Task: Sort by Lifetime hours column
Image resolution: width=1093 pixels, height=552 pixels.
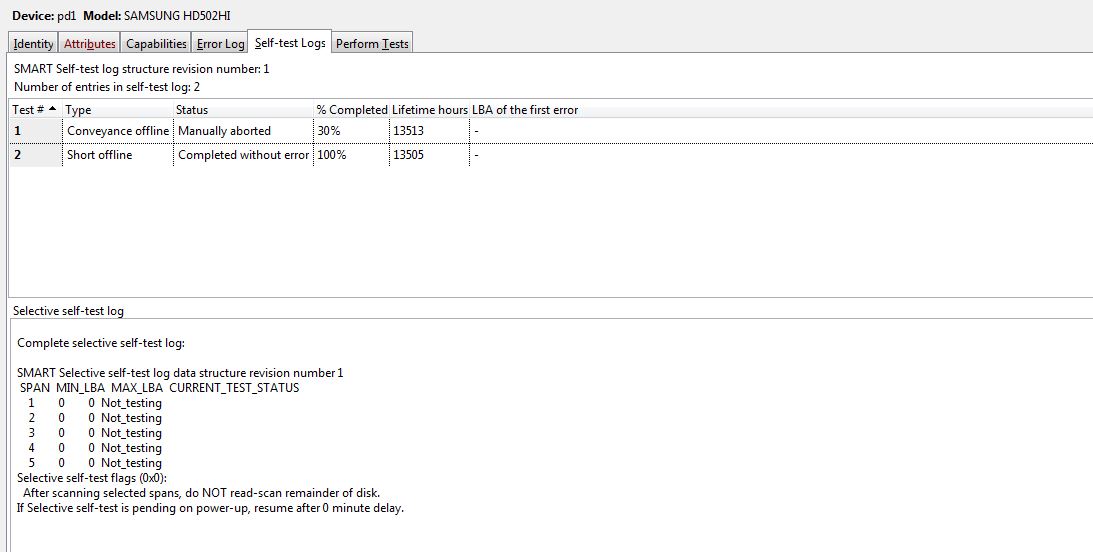Action: (x=429, y=109)
